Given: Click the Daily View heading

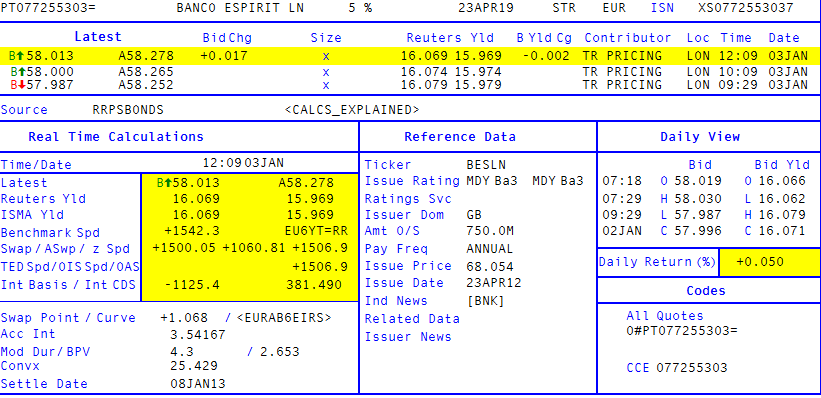Looking at the screenshot, I should (700, 137).
